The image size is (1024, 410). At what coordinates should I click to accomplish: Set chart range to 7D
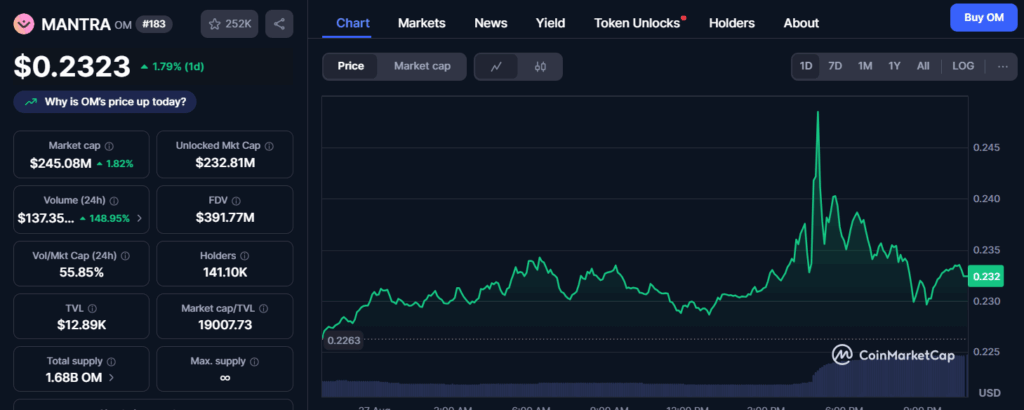point(835,67)
